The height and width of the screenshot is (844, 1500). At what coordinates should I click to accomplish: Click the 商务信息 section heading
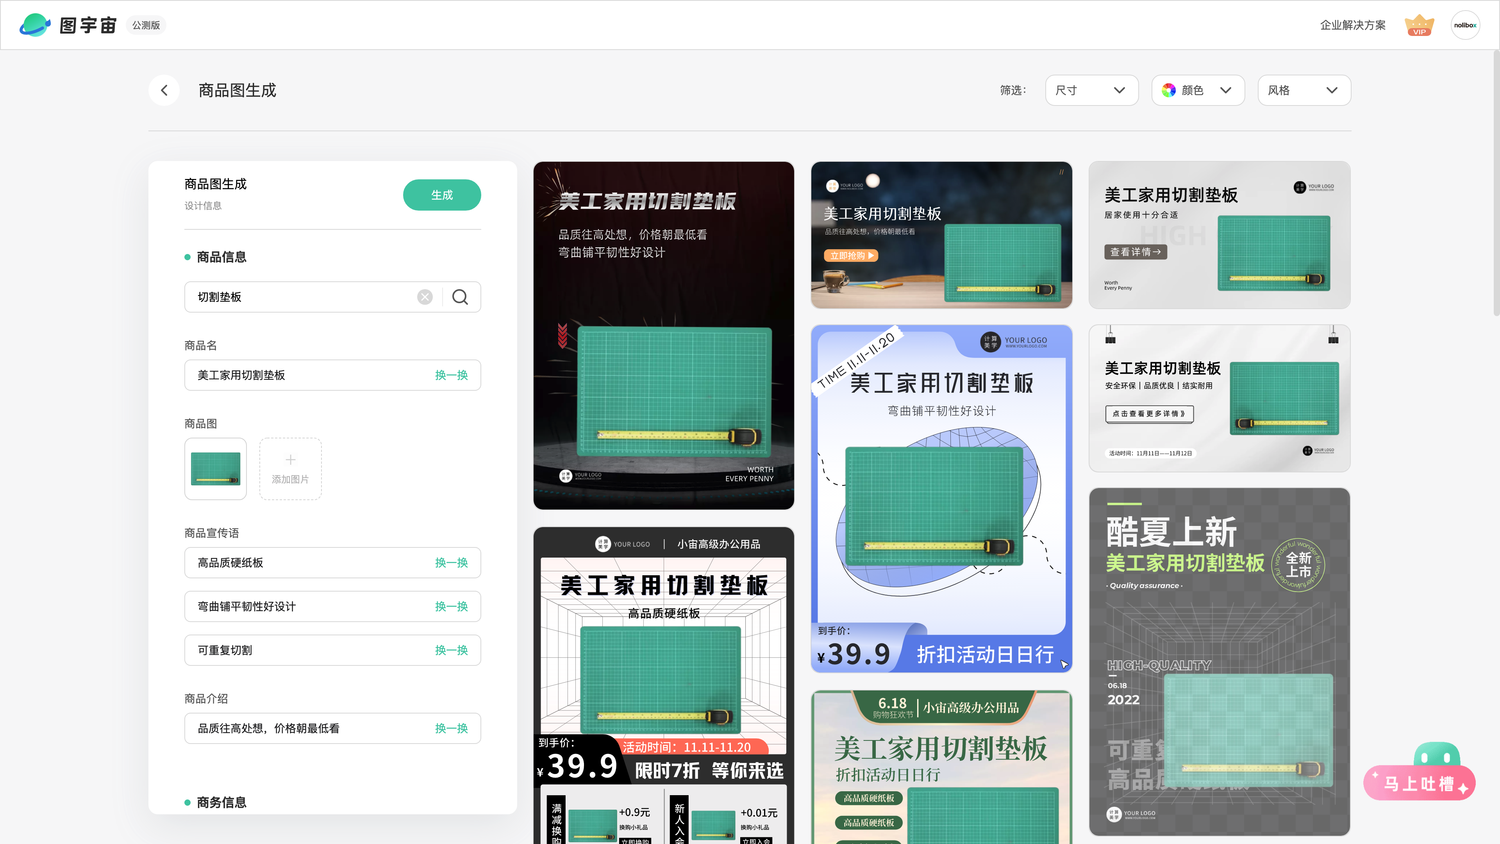(x=221, y=802)
